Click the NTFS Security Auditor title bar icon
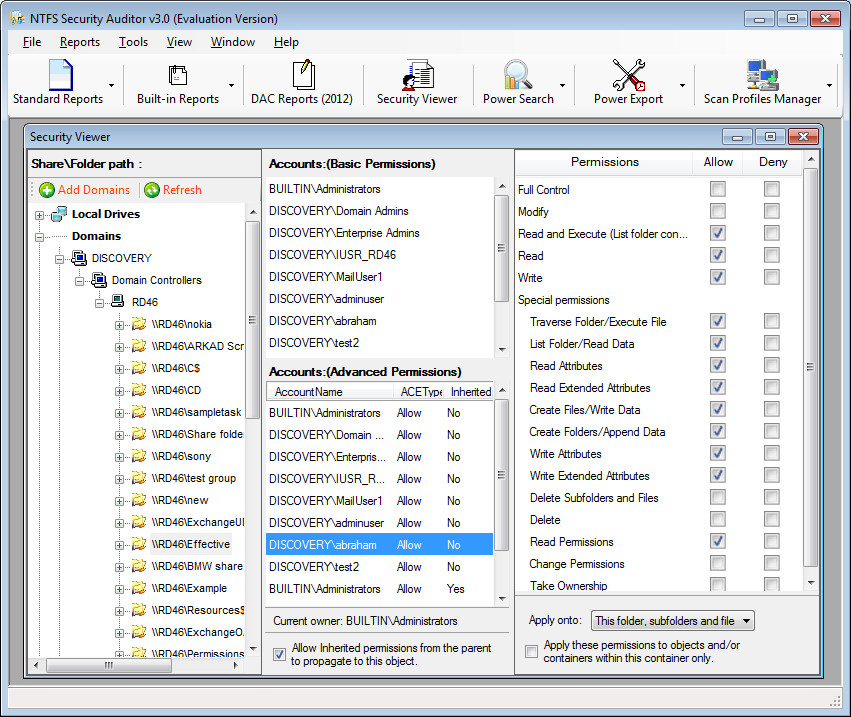The height and width of the screenshot is (717, 851). (17, 18)
